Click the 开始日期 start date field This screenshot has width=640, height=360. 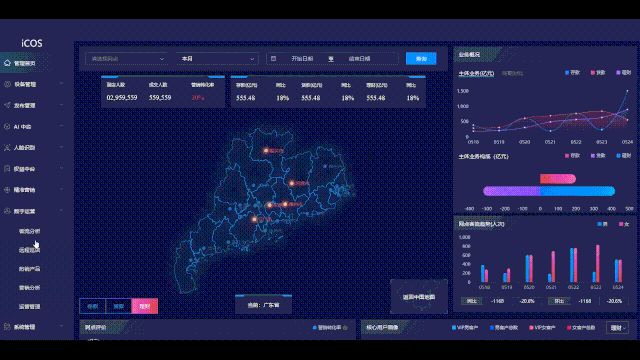302,59
